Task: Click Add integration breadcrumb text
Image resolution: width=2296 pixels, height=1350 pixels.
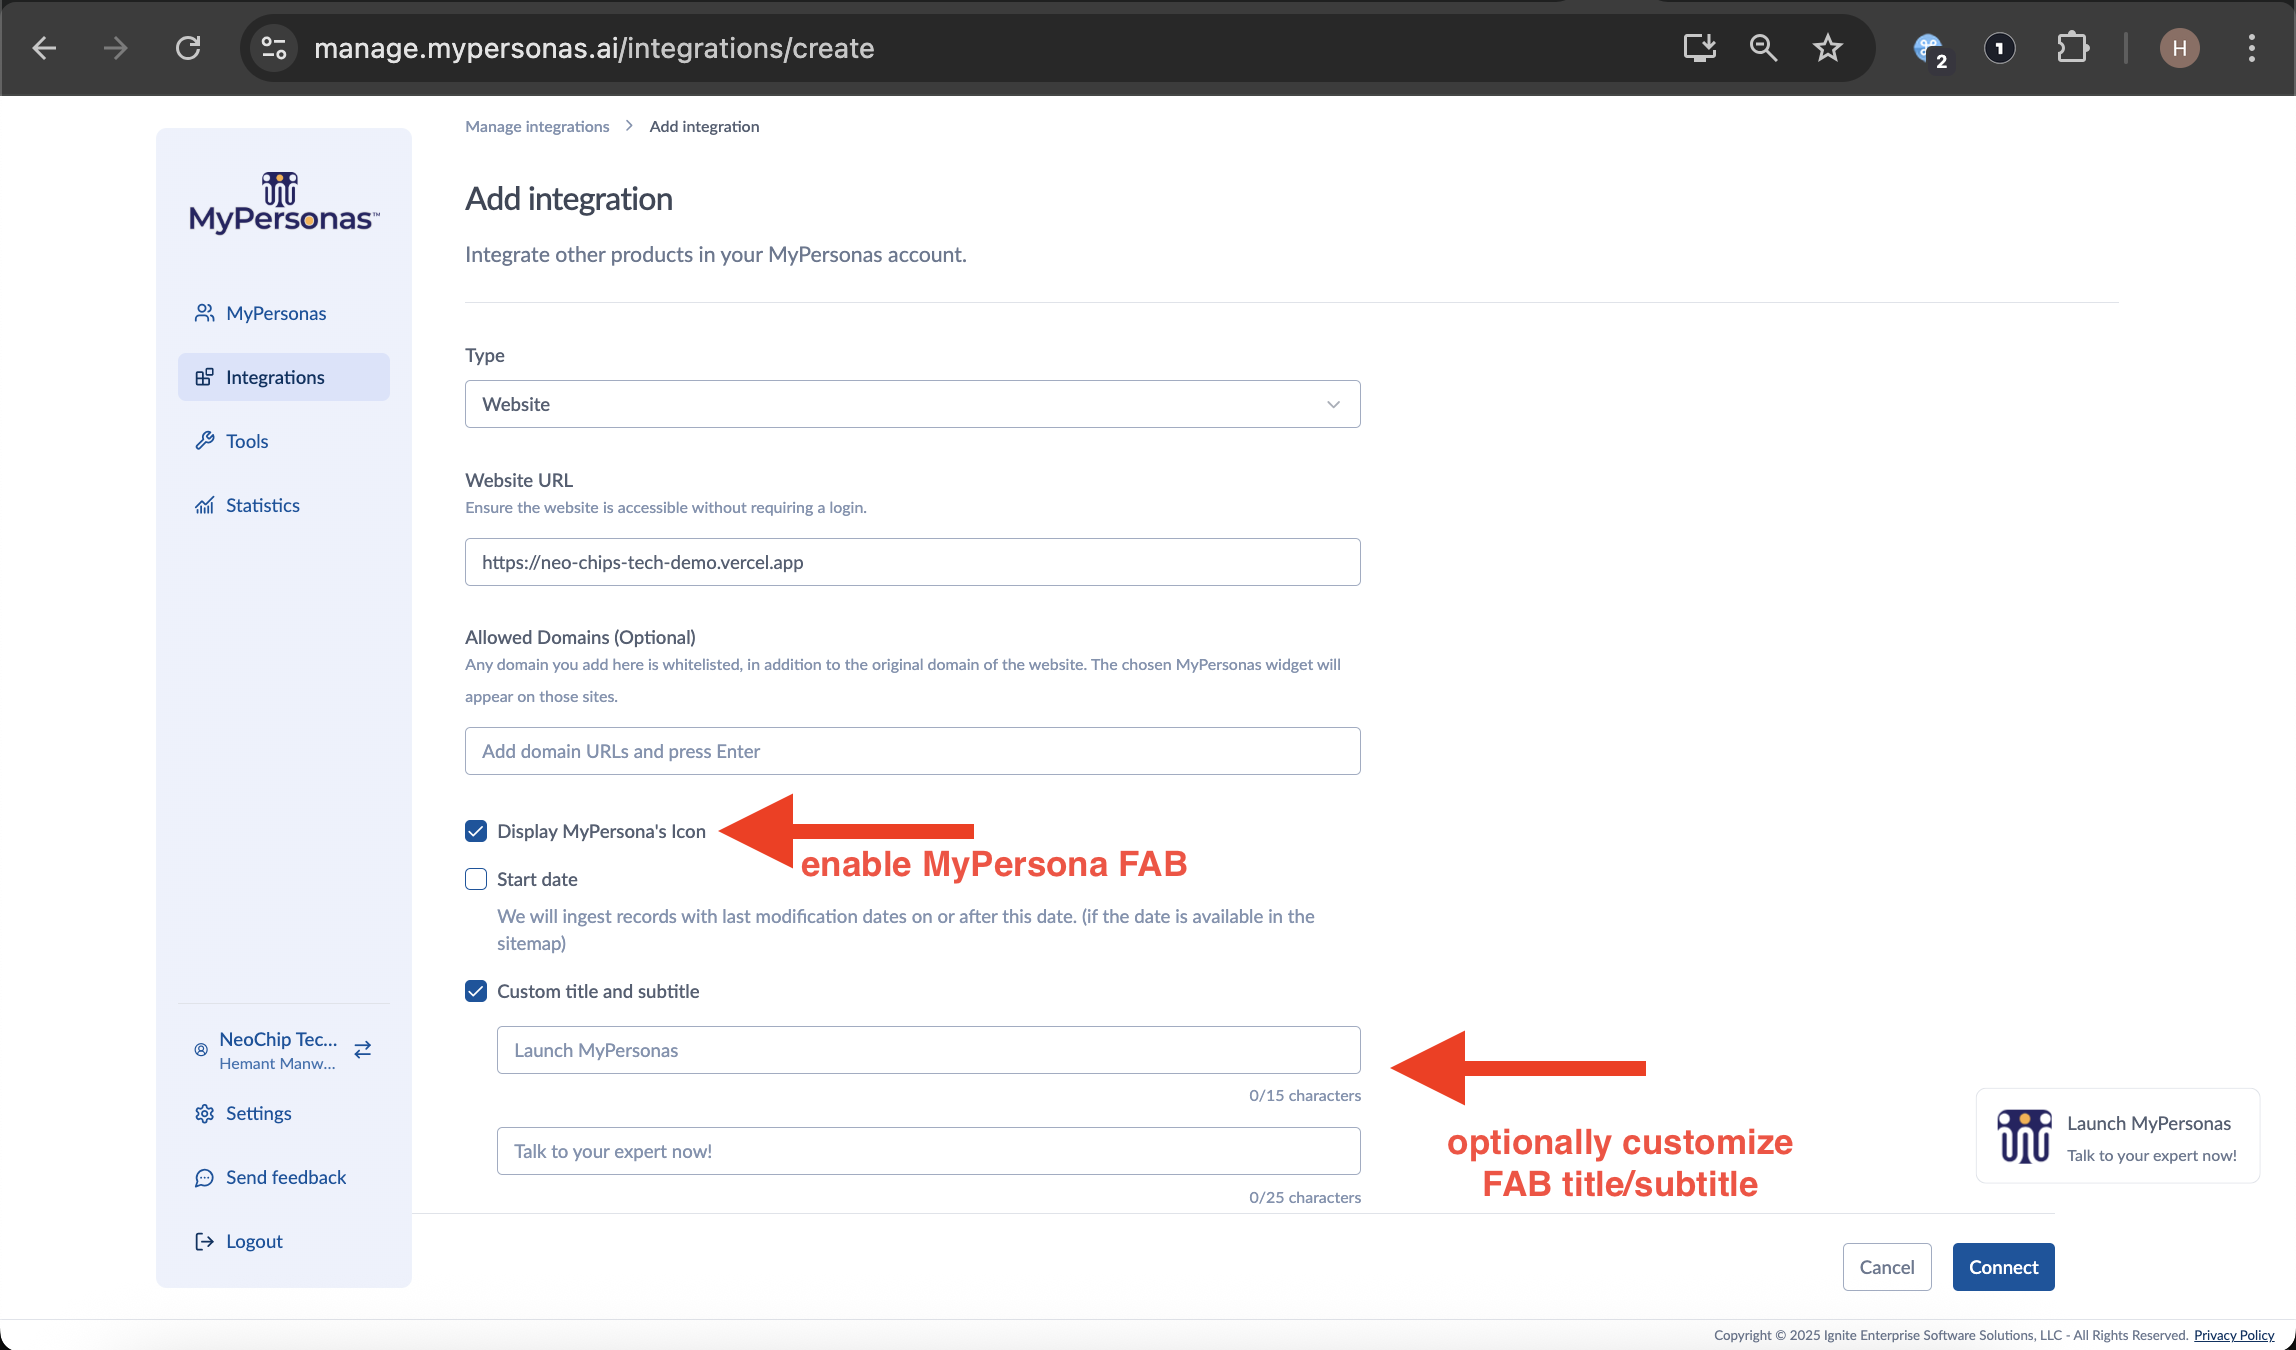Action: (x=704, y=126)
